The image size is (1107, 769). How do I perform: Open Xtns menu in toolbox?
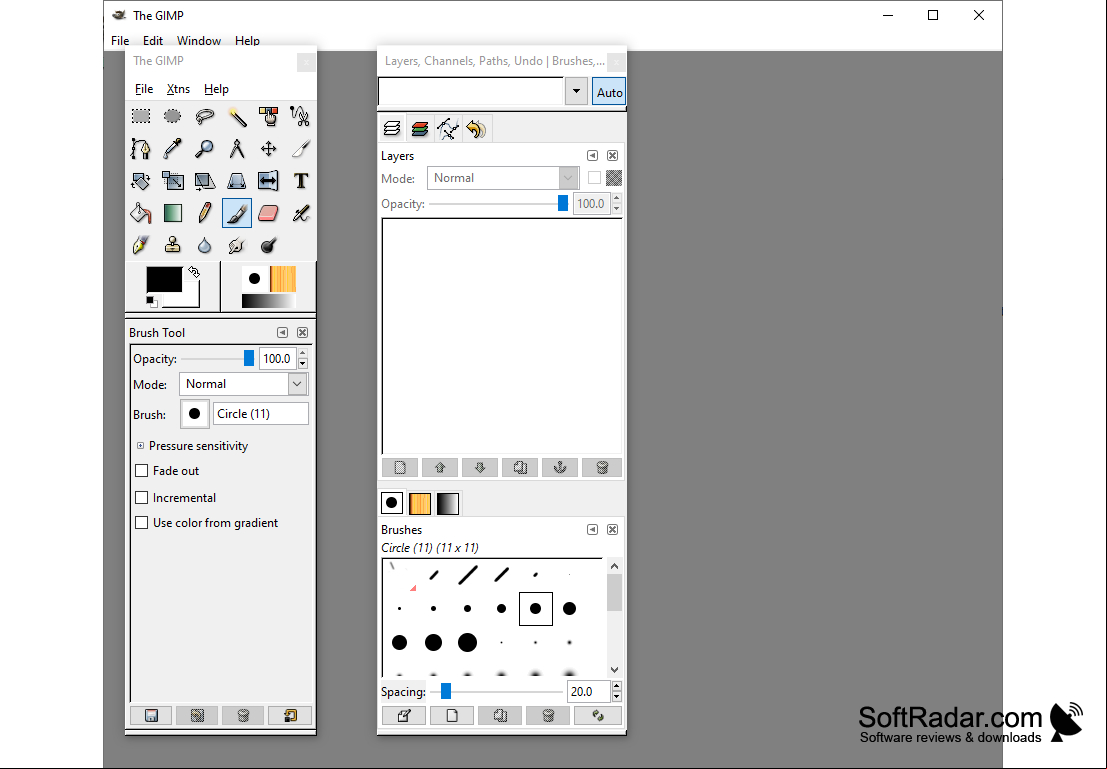[178, 89]
